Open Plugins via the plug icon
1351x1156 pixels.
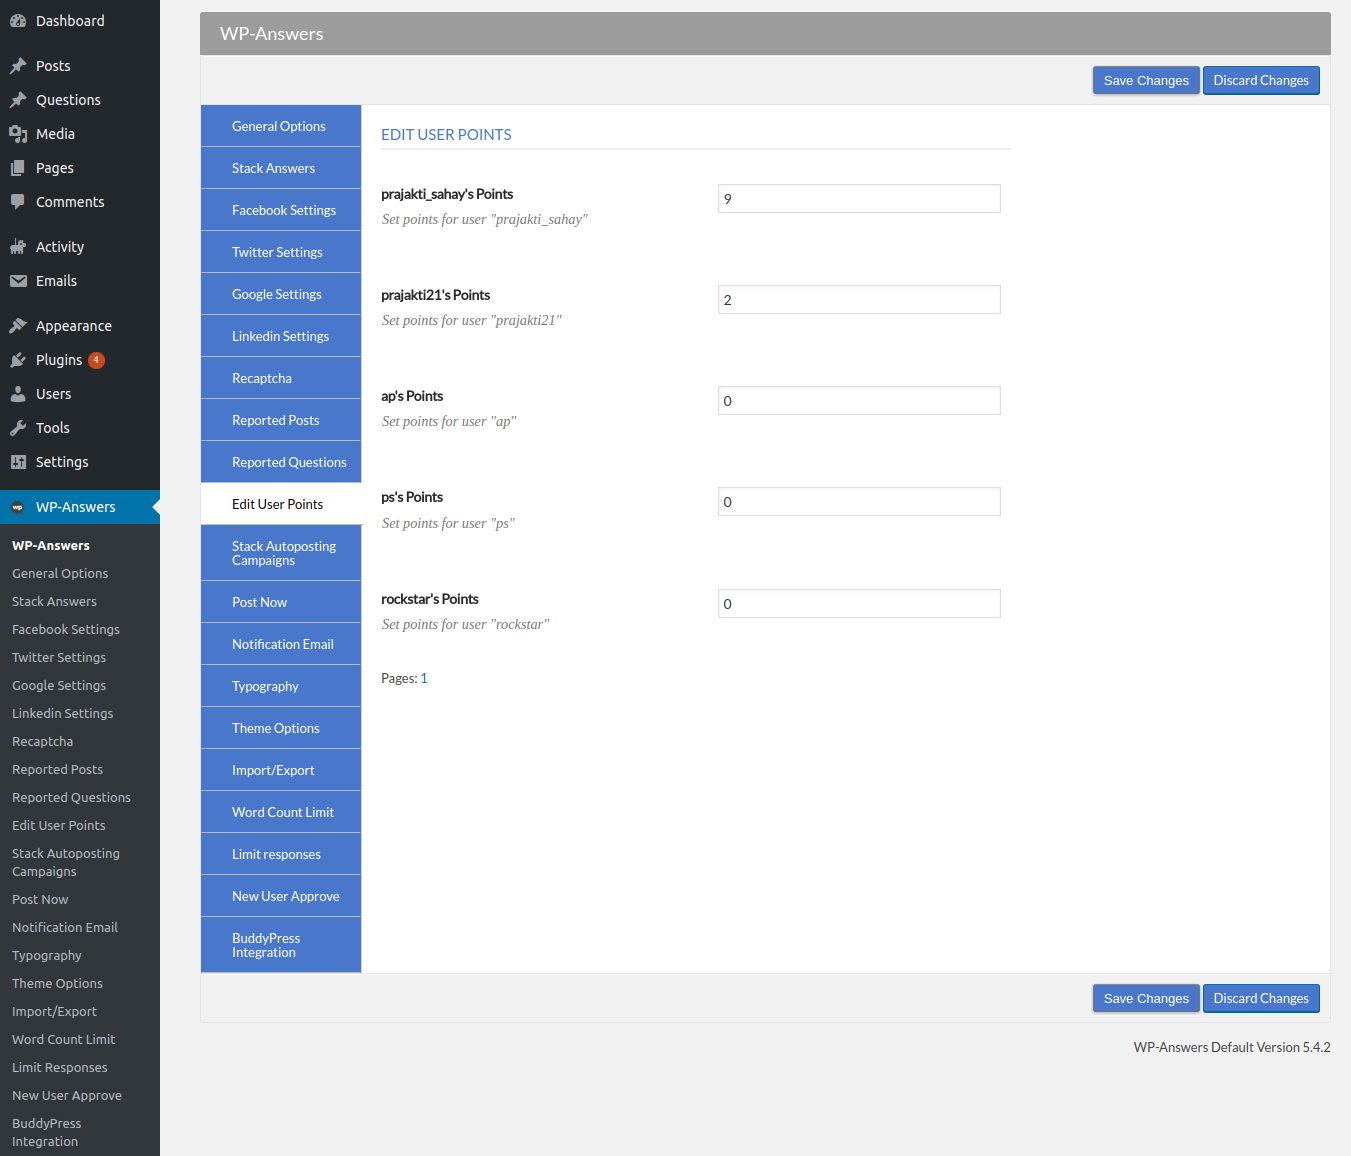click(18, 360)
